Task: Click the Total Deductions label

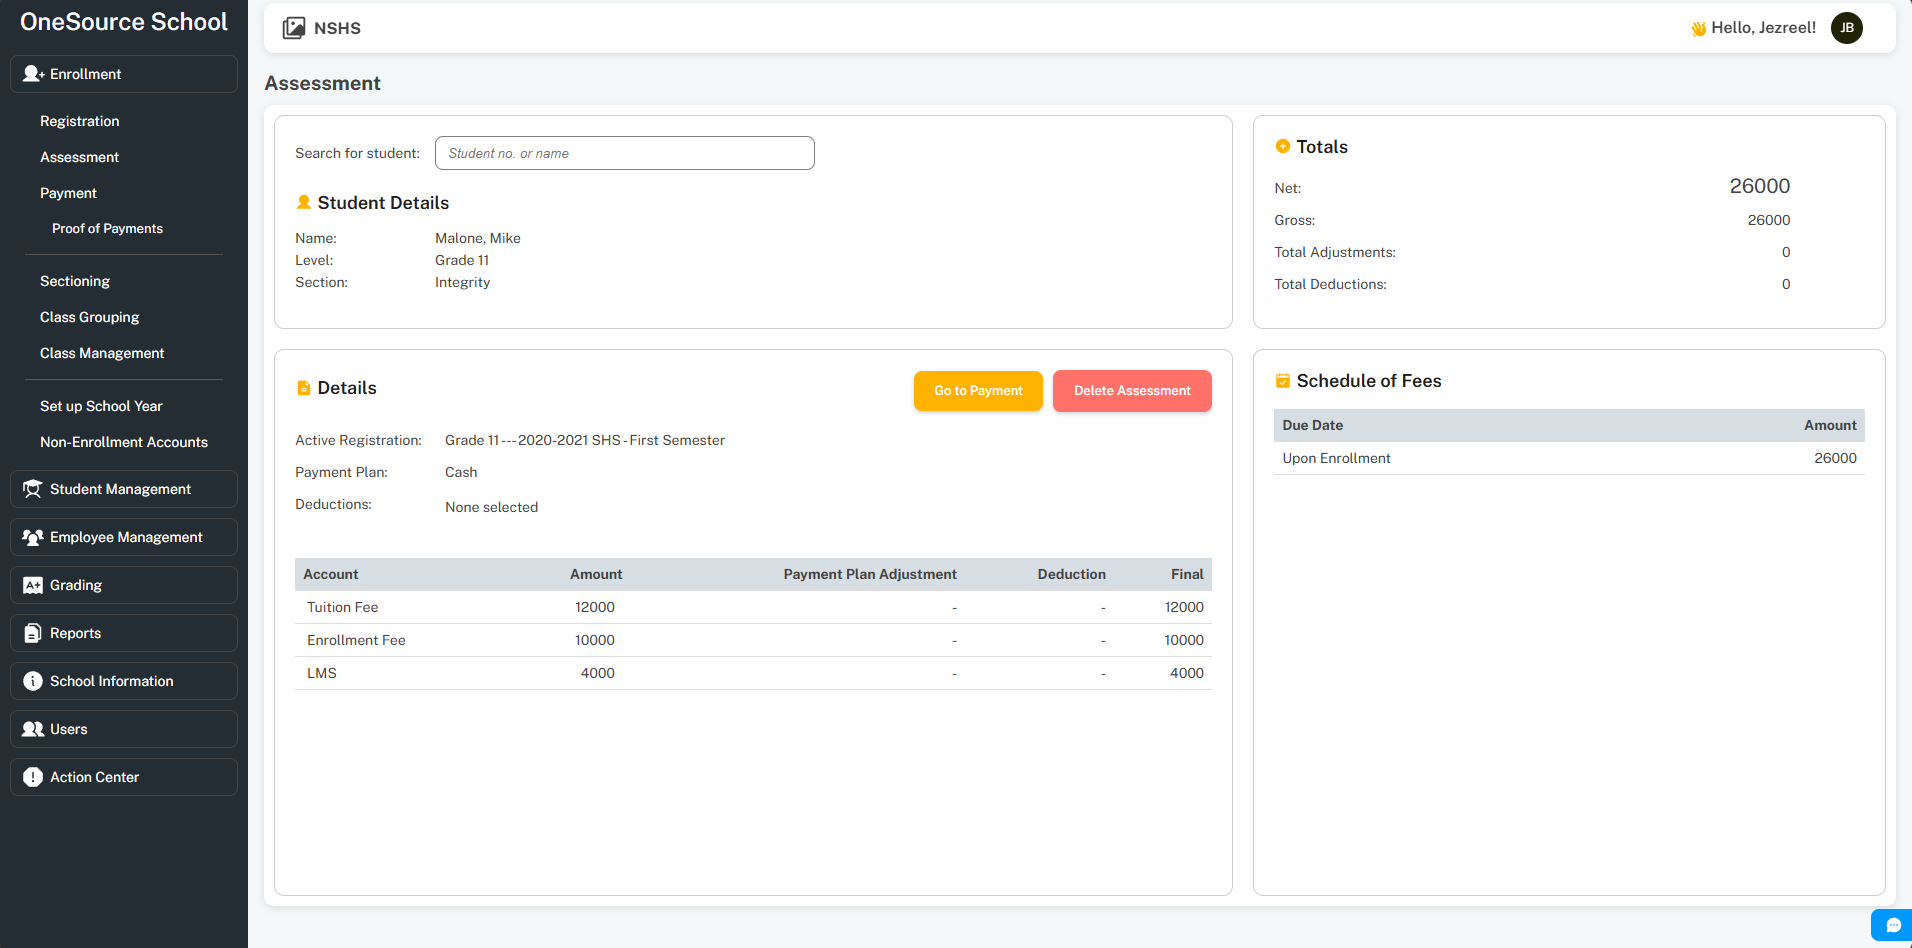Action: coord(1330,284)
